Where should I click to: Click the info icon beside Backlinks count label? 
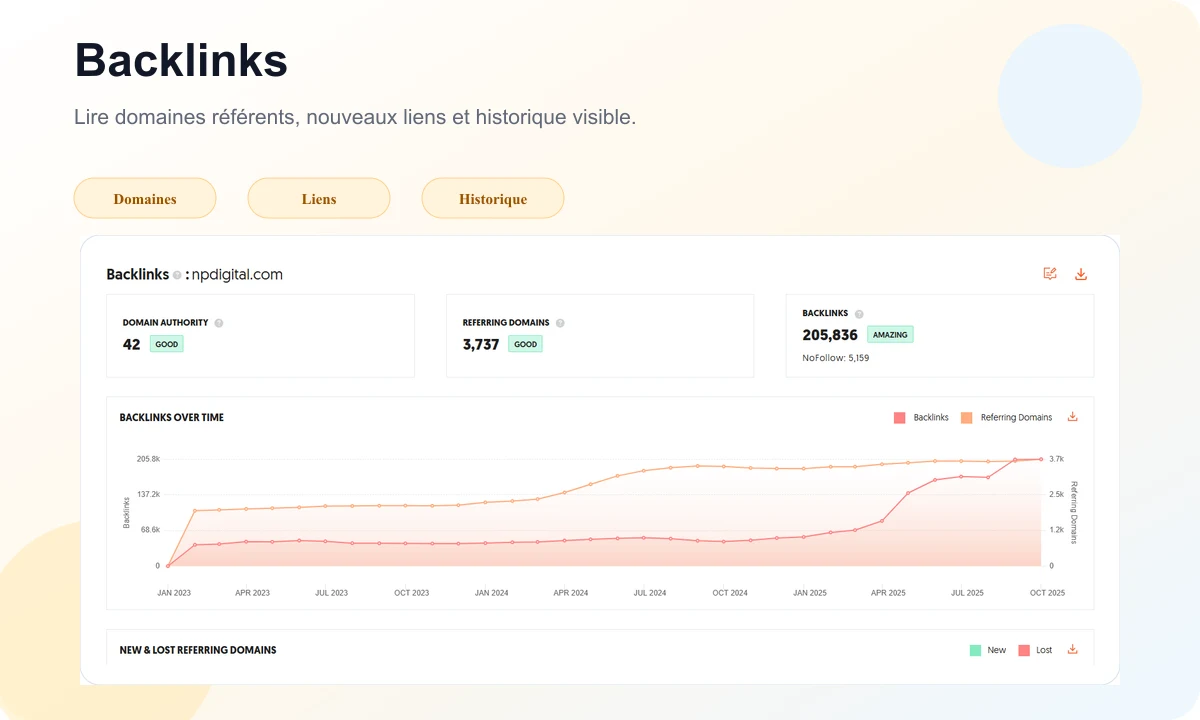pyautogui.click(x=859, y=314)
